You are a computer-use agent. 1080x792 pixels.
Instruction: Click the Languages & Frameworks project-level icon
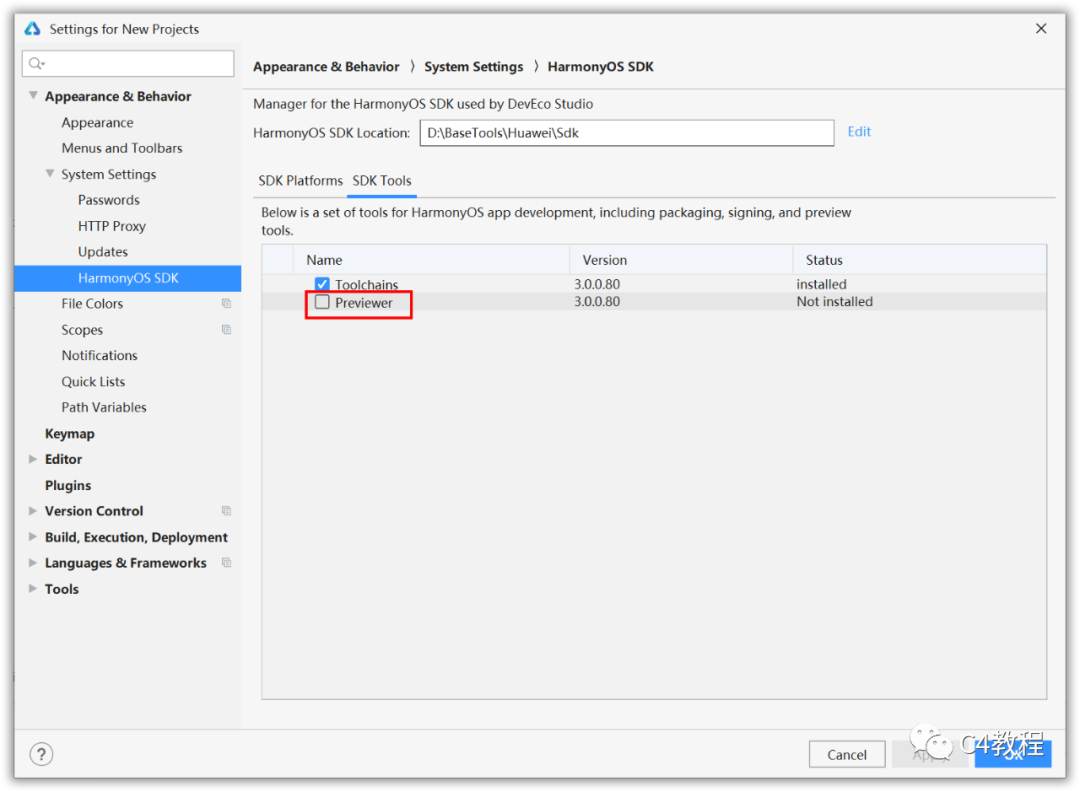[x=226, y=563]
